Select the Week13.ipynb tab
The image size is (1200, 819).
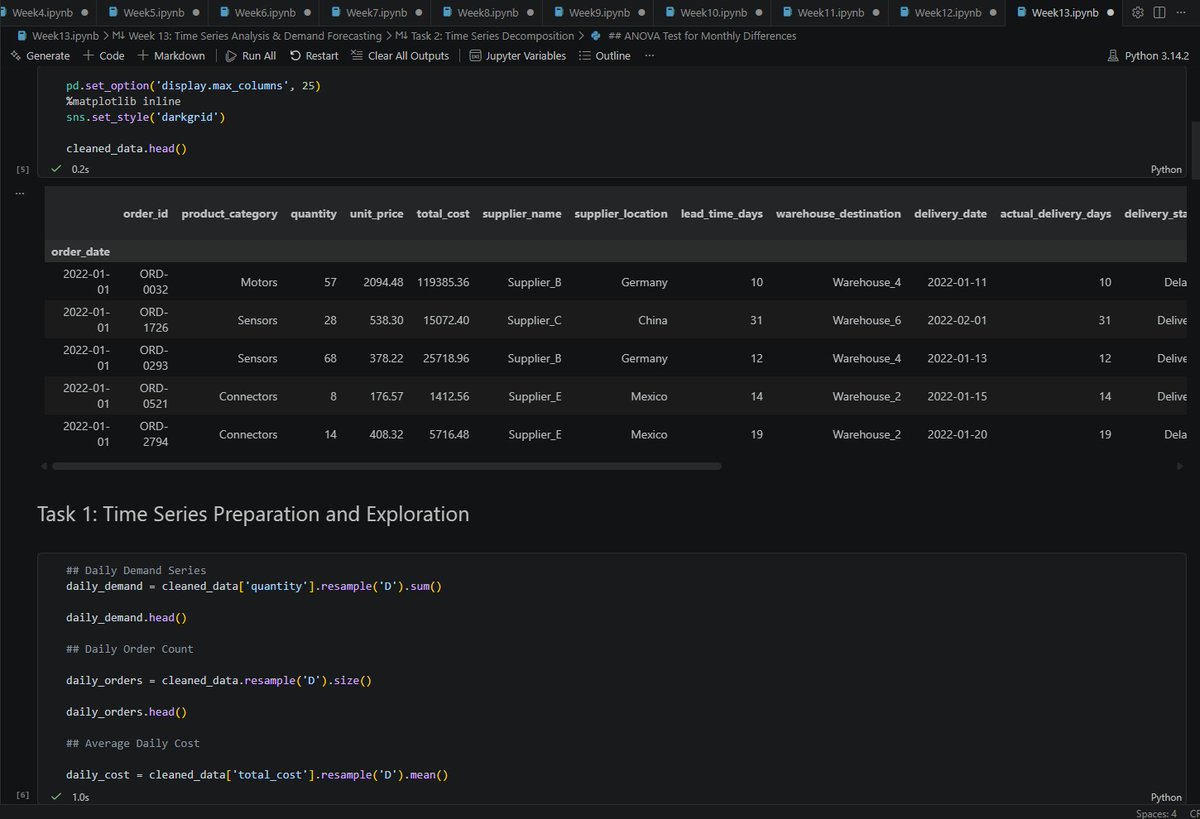1064,13
